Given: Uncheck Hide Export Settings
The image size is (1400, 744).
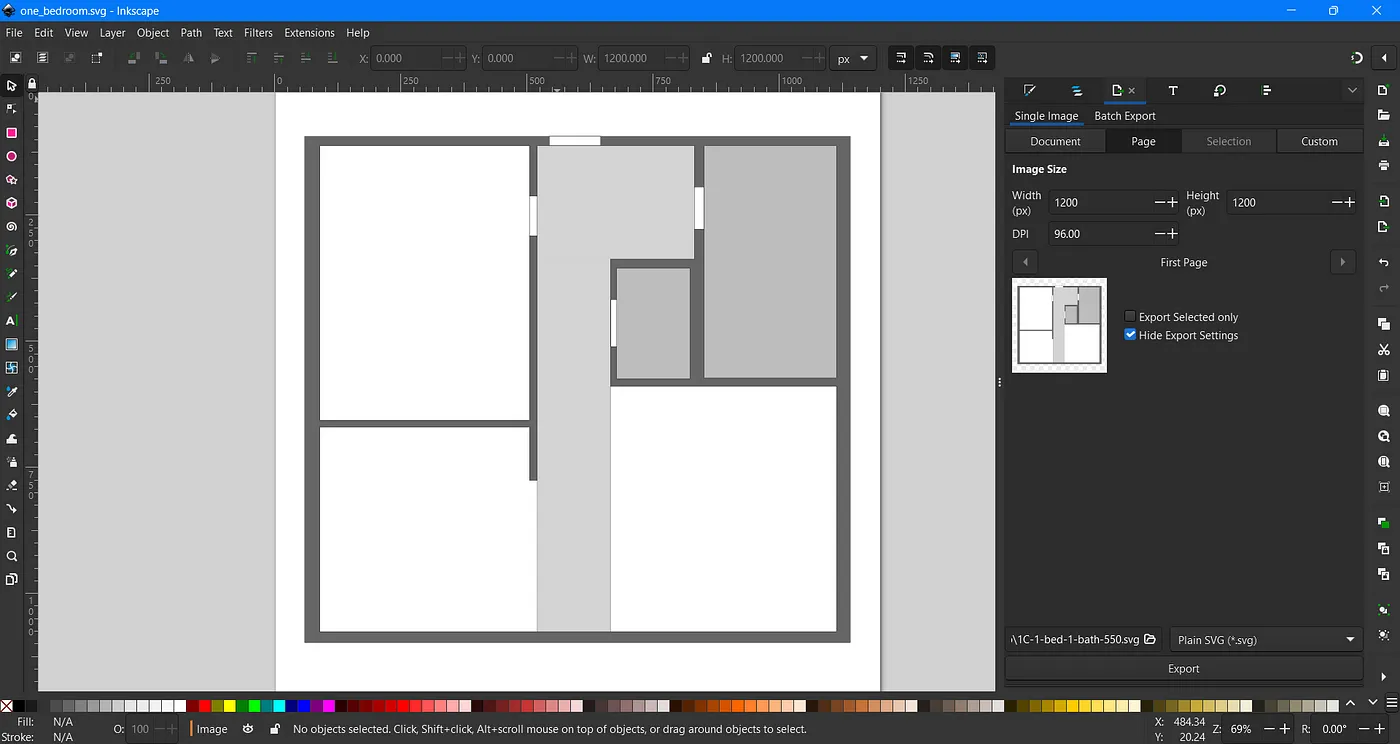Looking at the screenshot, I should pos(1130,335).
